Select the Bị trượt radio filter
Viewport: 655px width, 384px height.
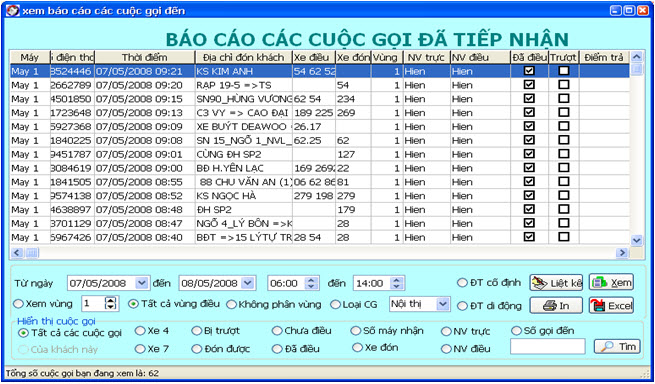tap(196, 331)
